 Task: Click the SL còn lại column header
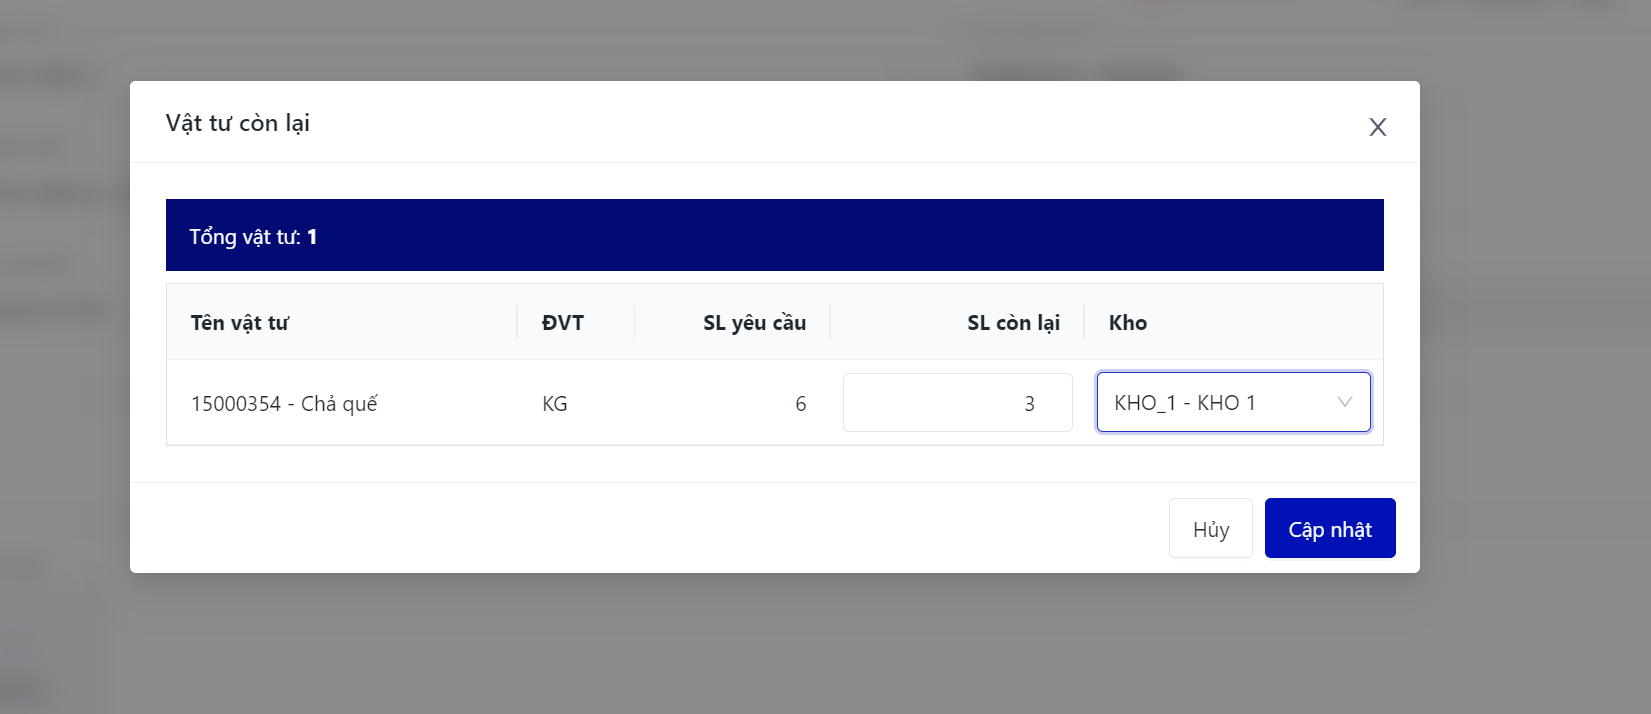coord(1013,323)
